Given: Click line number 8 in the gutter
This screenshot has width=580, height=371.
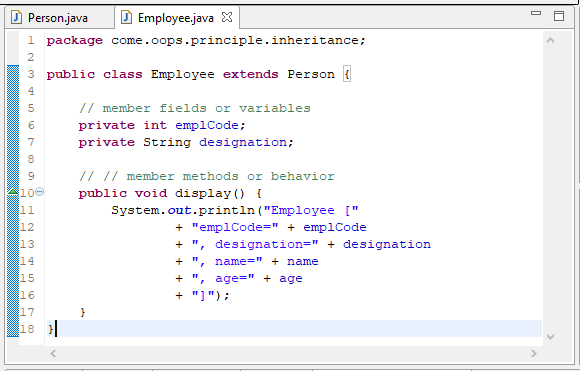Looking at the screenshot, I should (31, 159).
